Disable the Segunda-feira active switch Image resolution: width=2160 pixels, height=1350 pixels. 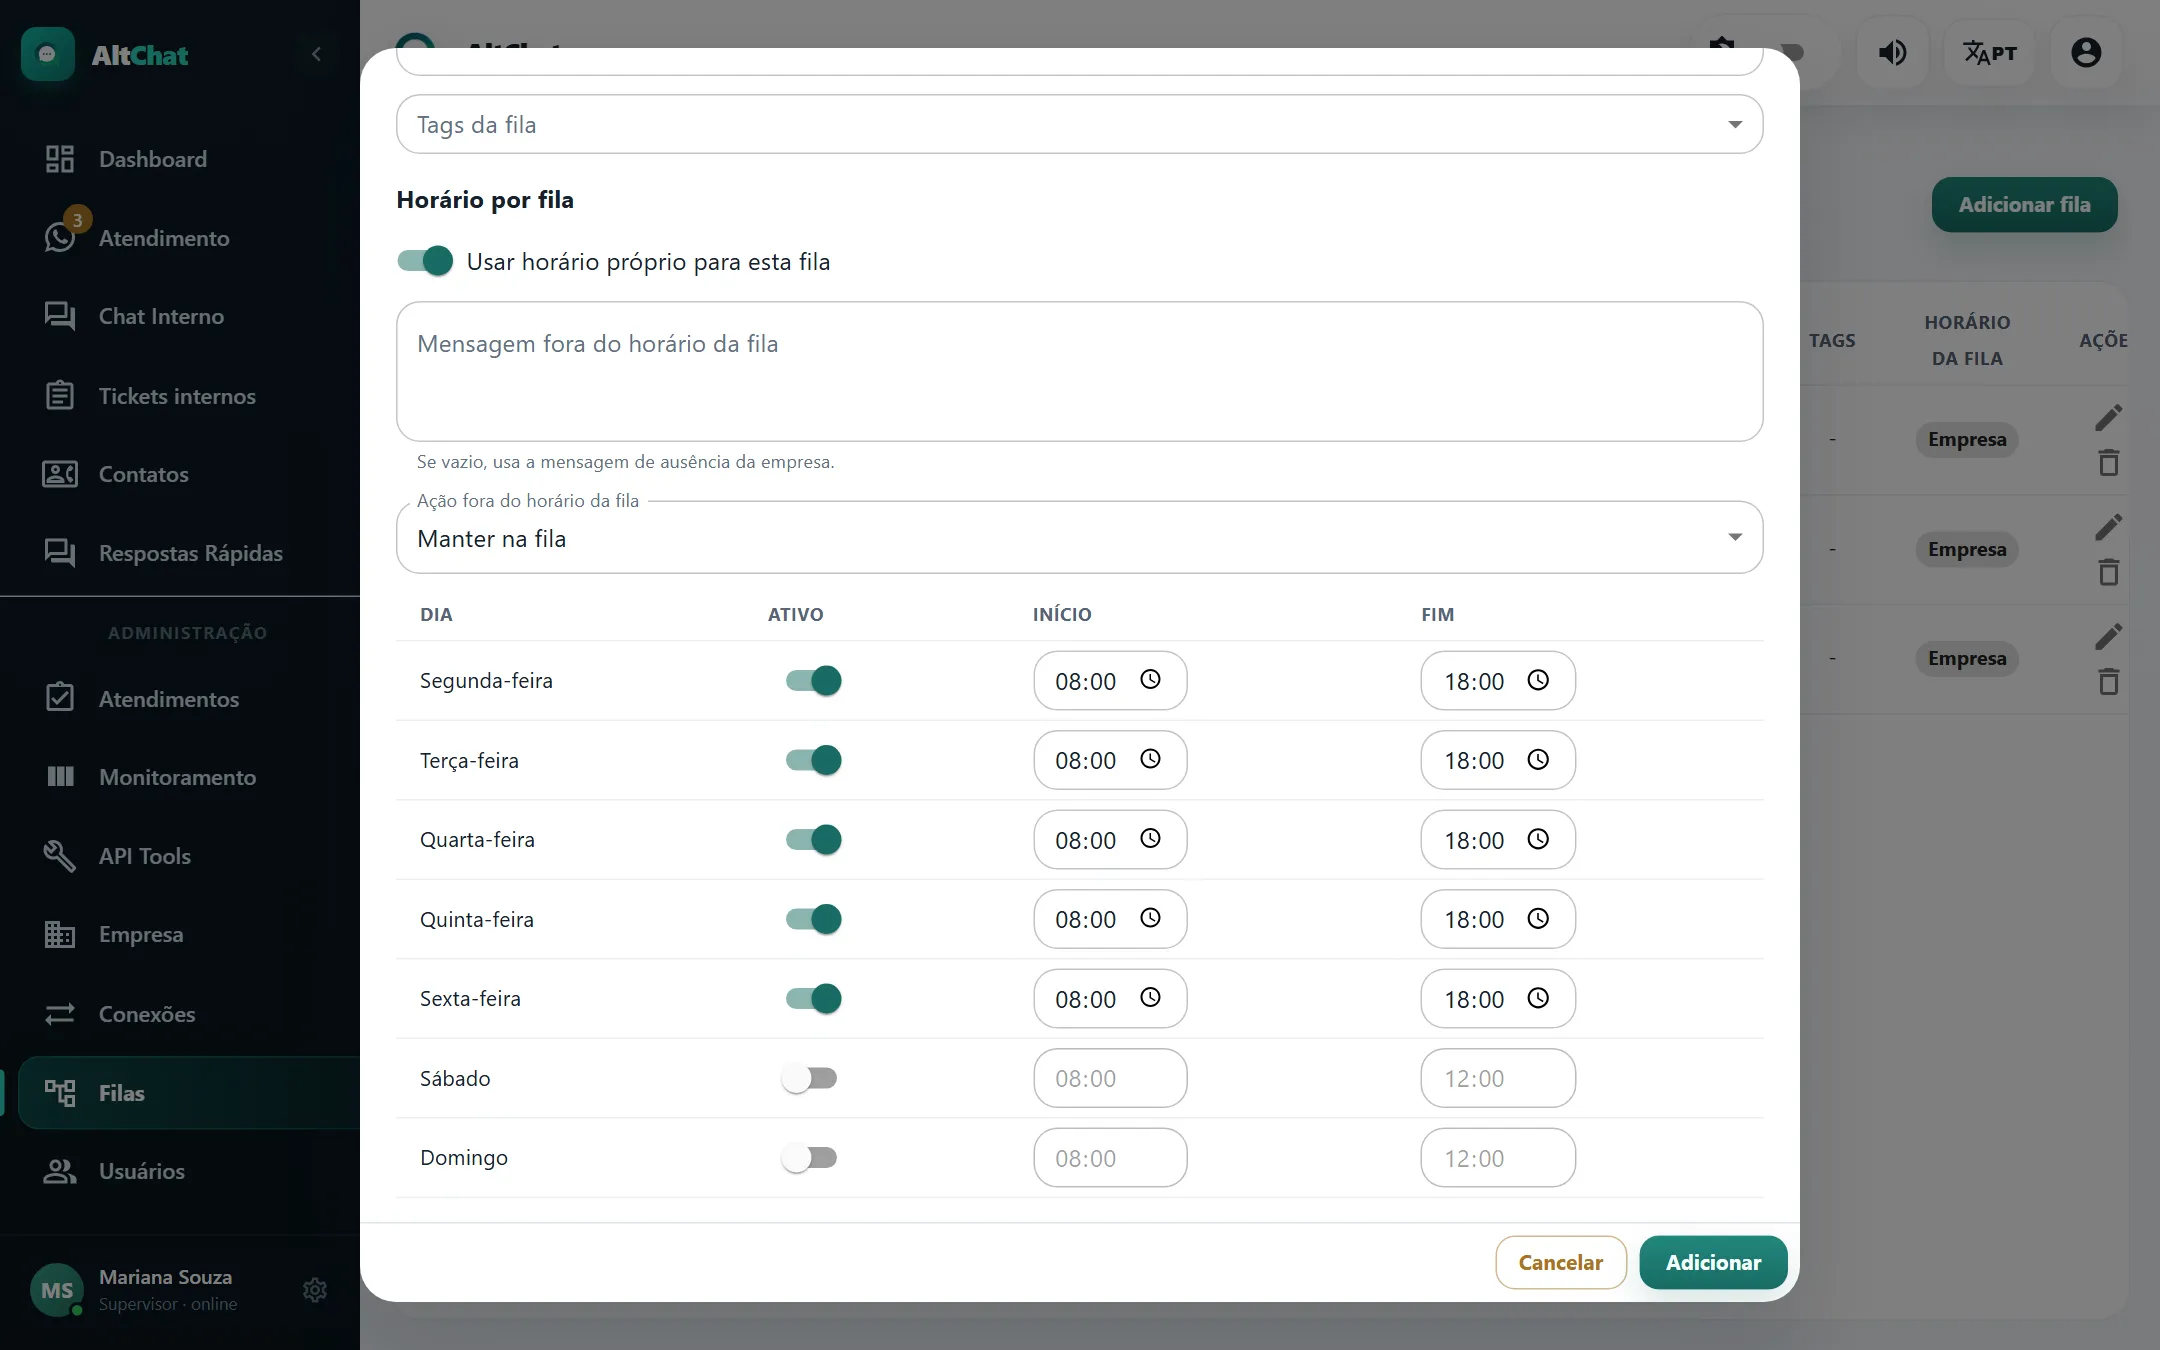pos(813,680)
